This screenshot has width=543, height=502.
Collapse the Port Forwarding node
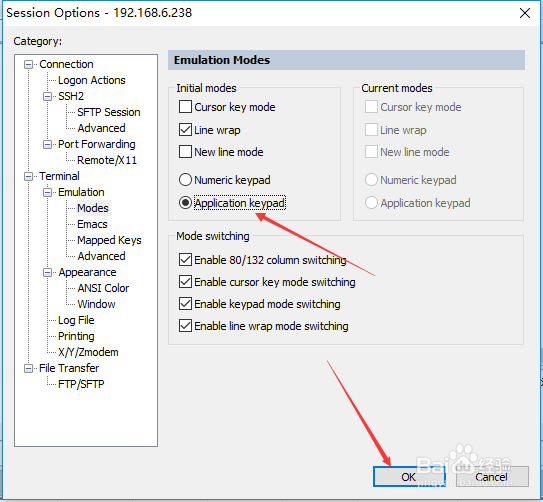click(x=47, y=144)
